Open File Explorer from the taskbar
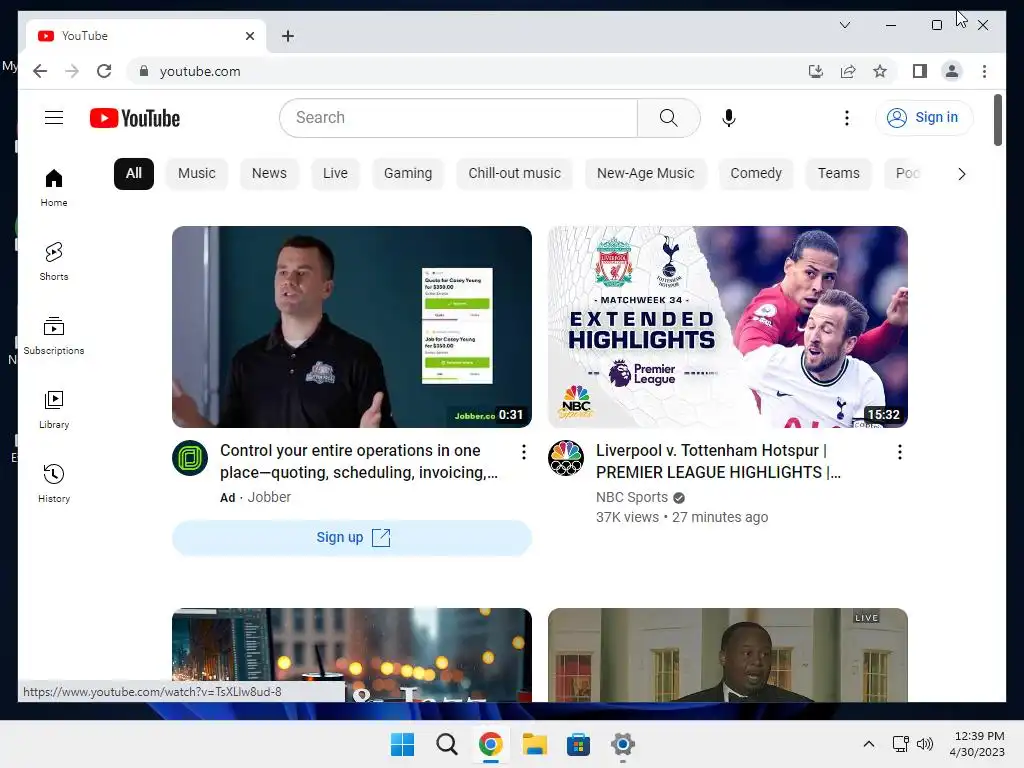The width and height of the screenshot is (1024, 768). [534, 744]
